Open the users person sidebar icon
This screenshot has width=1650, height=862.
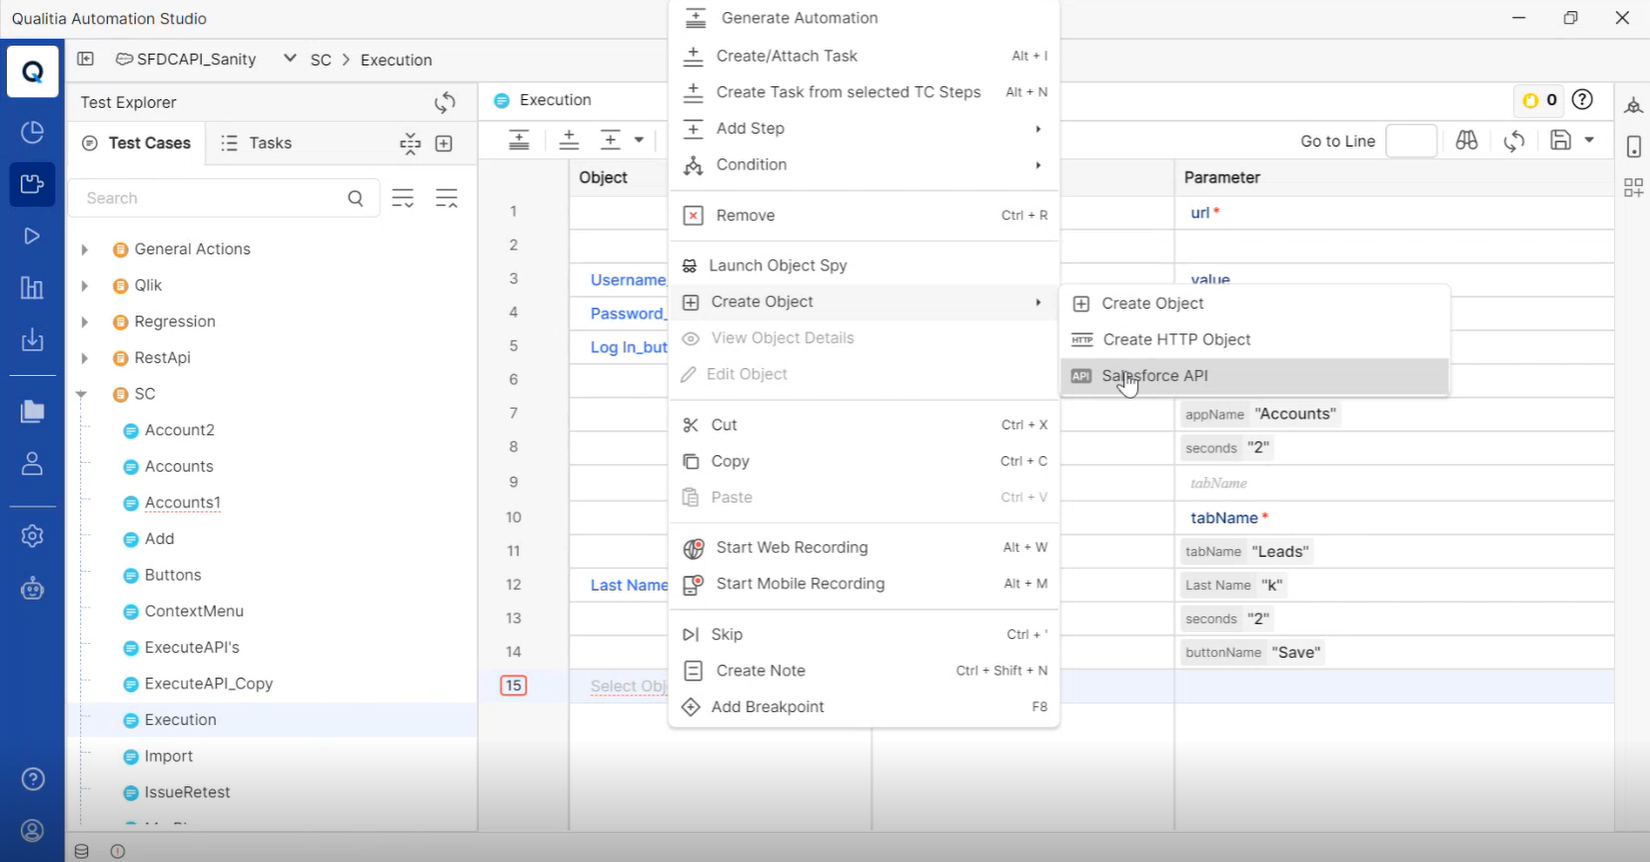click(32, 463)
